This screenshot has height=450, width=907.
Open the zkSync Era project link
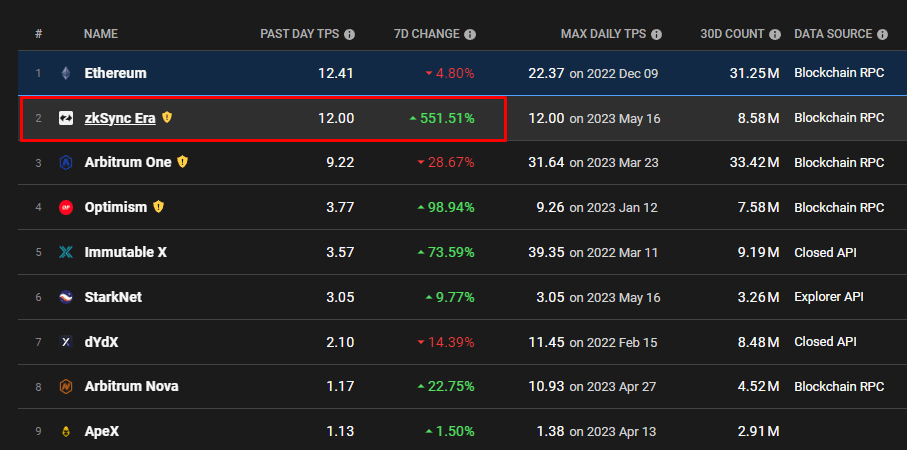[119, 118]
